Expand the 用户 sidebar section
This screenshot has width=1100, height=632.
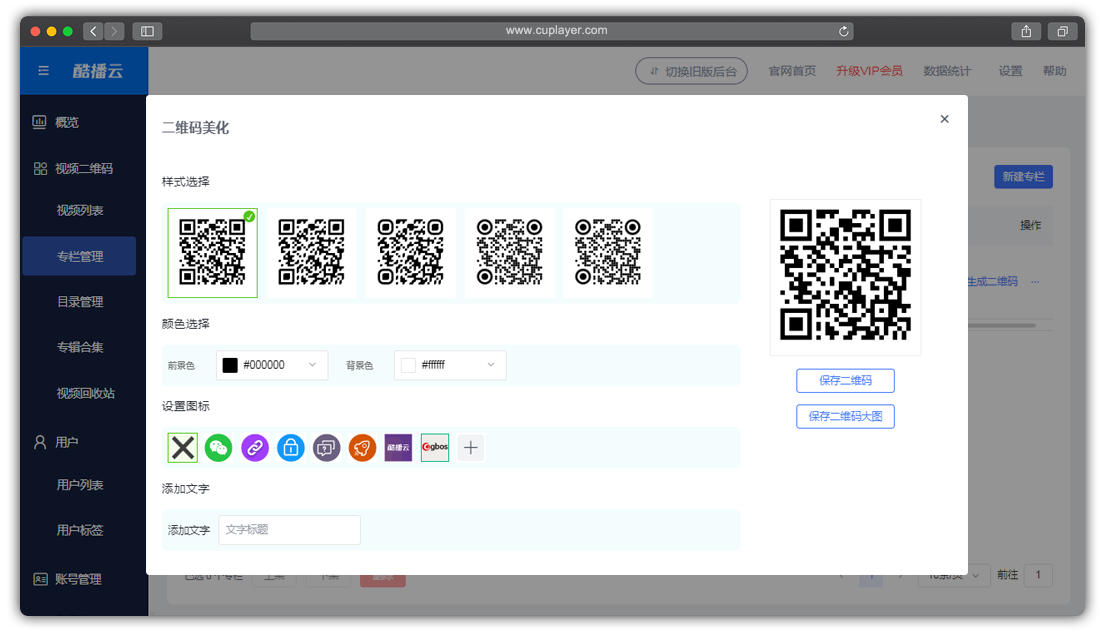[67, 441]
